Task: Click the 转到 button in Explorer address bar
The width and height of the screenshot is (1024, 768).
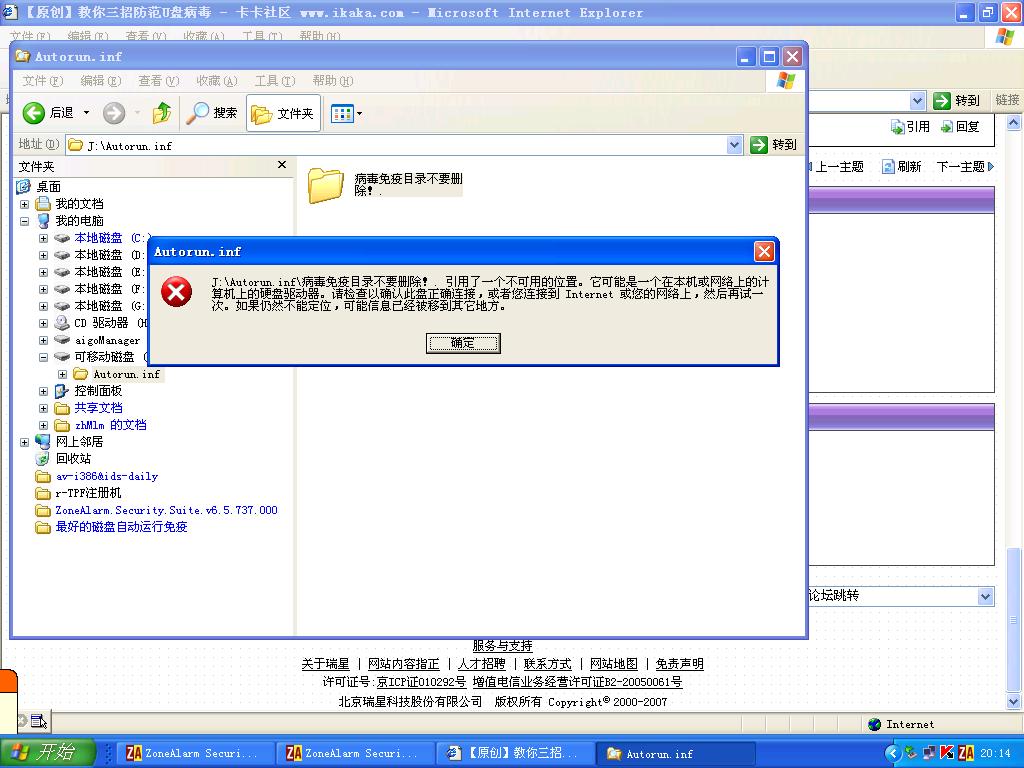Action: [x=774, y=145]
